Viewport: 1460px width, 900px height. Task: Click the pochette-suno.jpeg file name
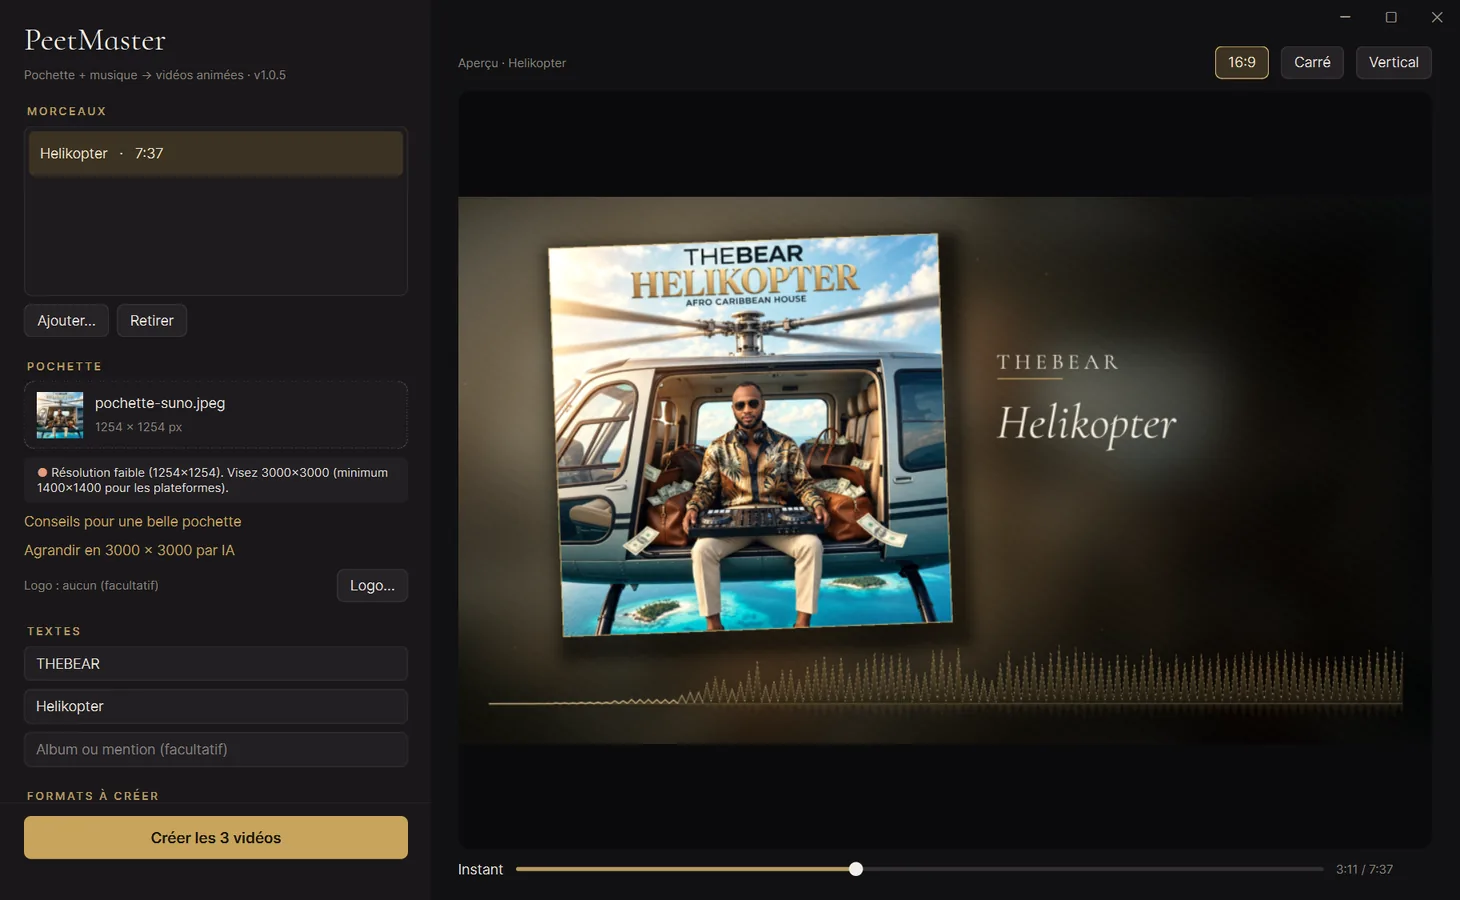point(160,403)
